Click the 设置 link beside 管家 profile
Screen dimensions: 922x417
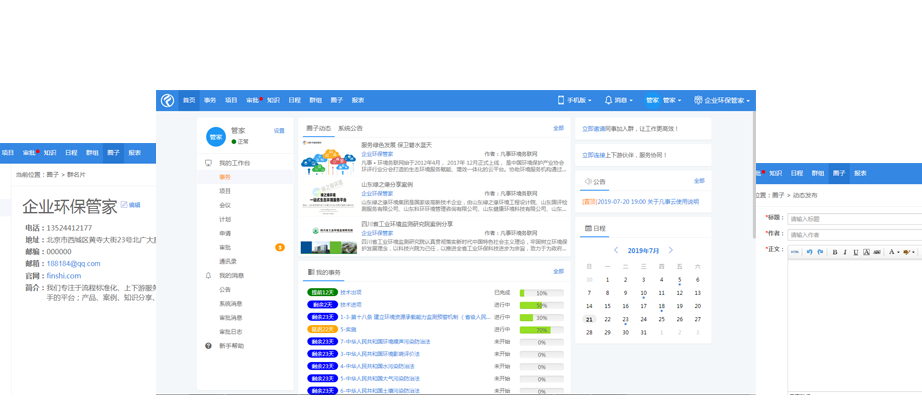click(279, 131)
